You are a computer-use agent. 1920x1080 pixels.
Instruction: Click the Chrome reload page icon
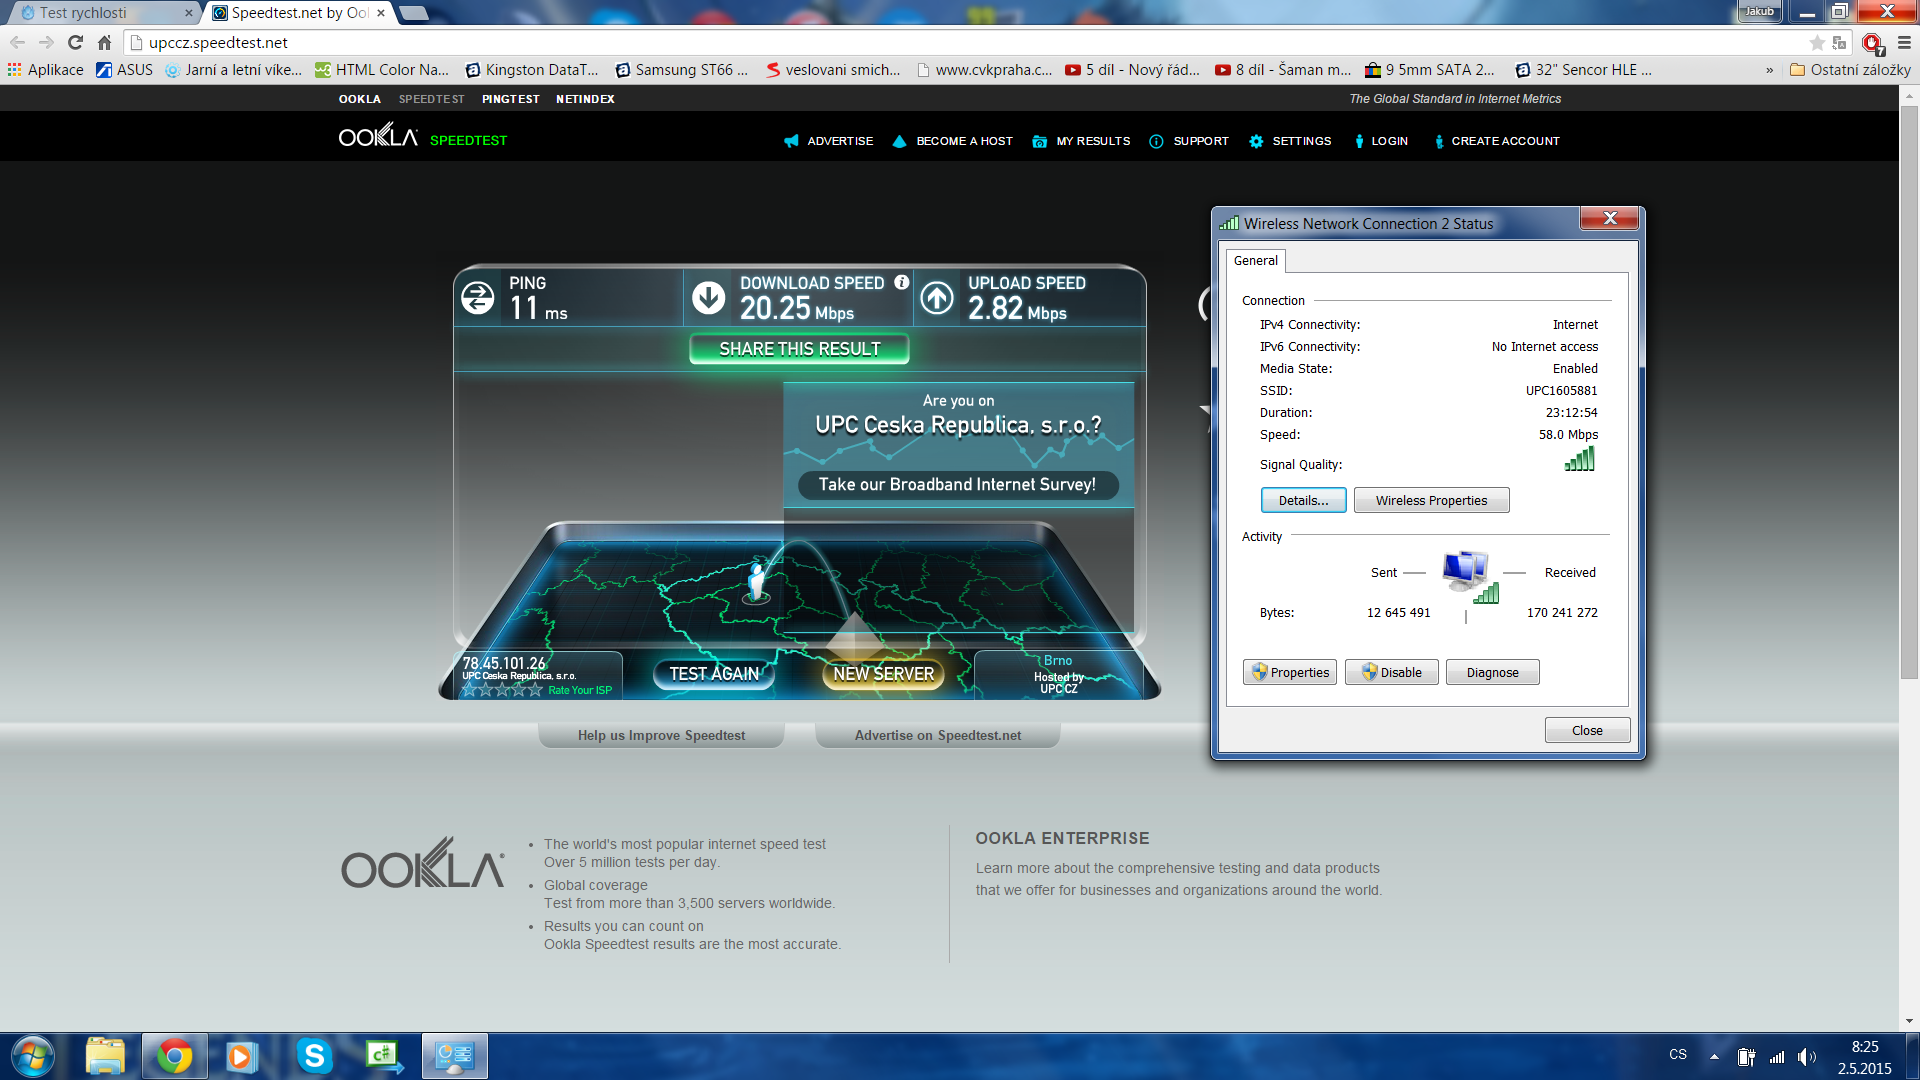(x=75, y=42)
